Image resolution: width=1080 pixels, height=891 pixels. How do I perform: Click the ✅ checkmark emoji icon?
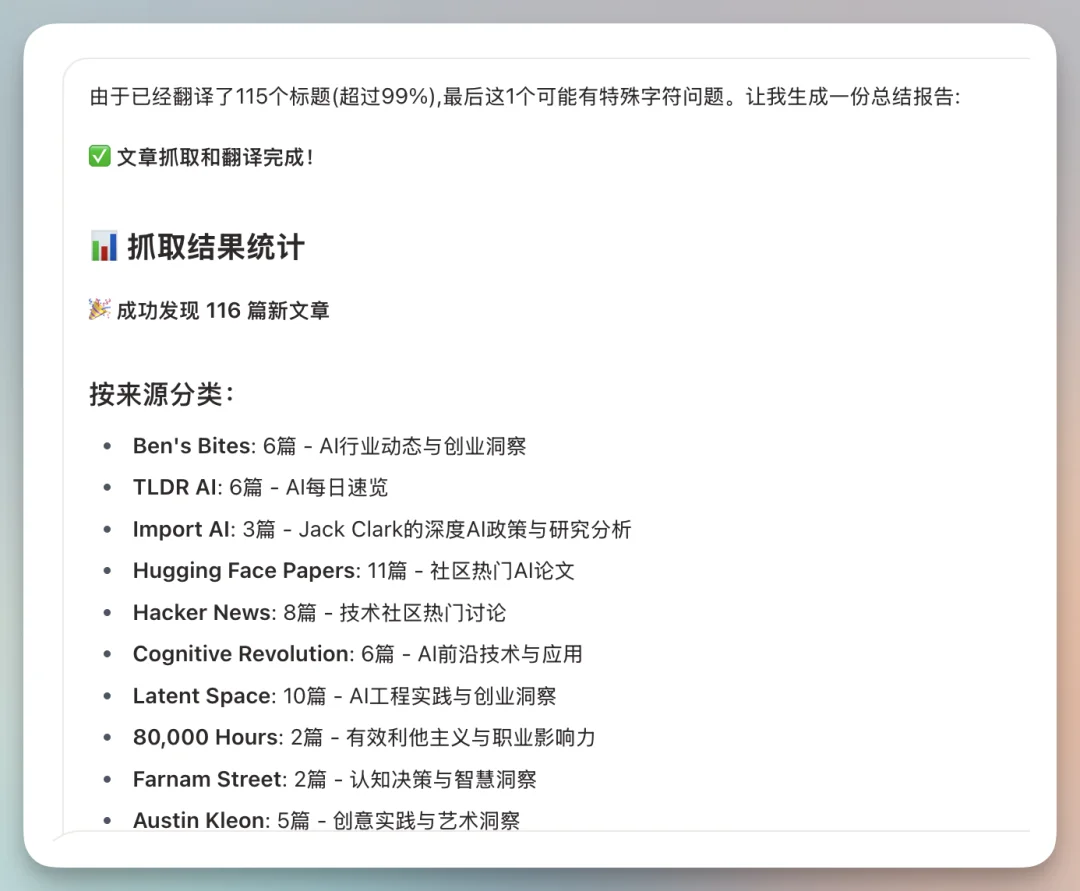click(98, 156)
